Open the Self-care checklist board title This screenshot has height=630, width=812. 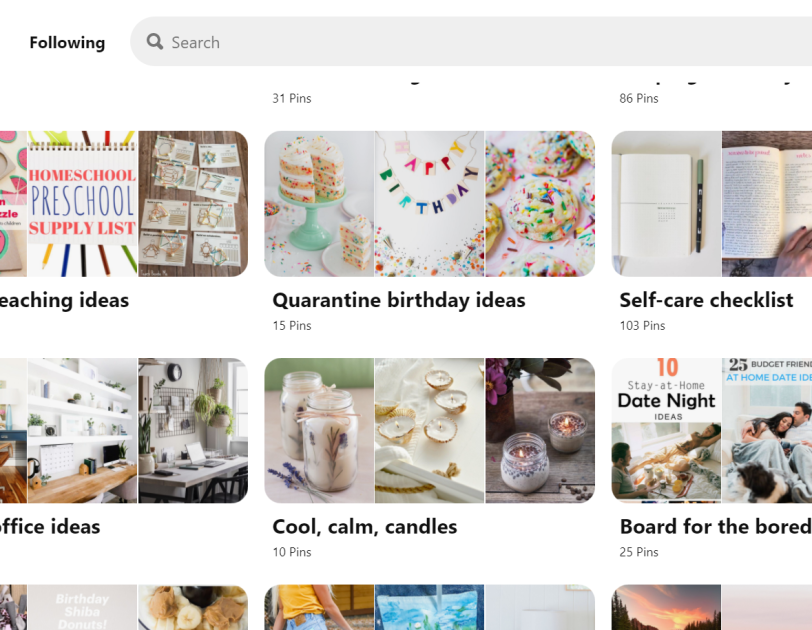point(706,300)
